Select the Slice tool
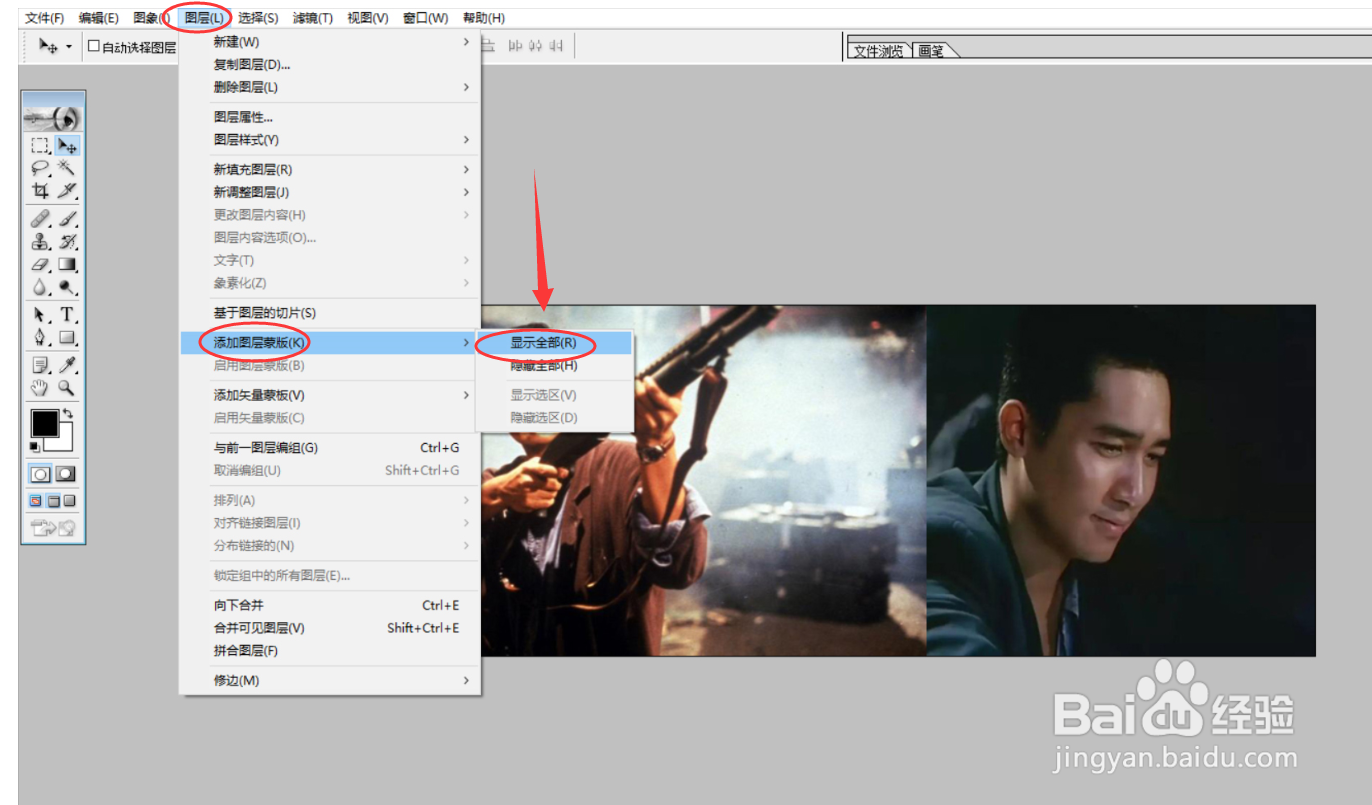 point(67,190)
